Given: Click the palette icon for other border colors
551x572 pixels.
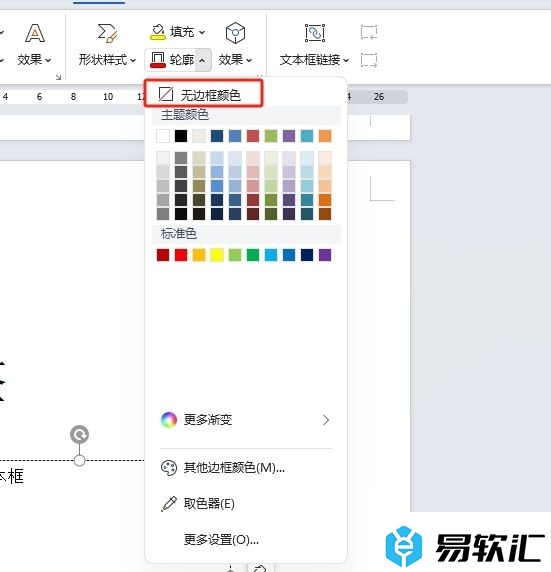Looking at the screenshot, I should 169,468.
